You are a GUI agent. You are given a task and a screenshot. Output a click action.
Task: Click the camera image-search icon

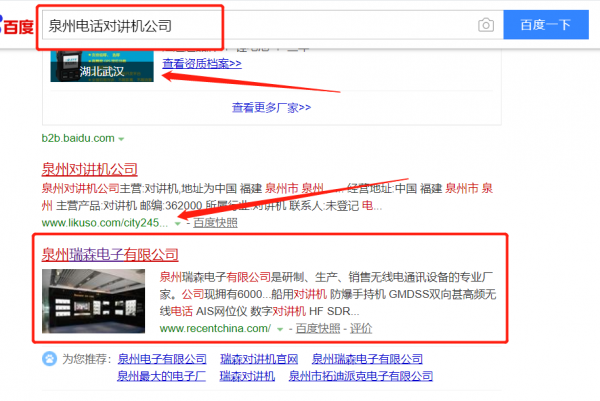coord(486,25)
